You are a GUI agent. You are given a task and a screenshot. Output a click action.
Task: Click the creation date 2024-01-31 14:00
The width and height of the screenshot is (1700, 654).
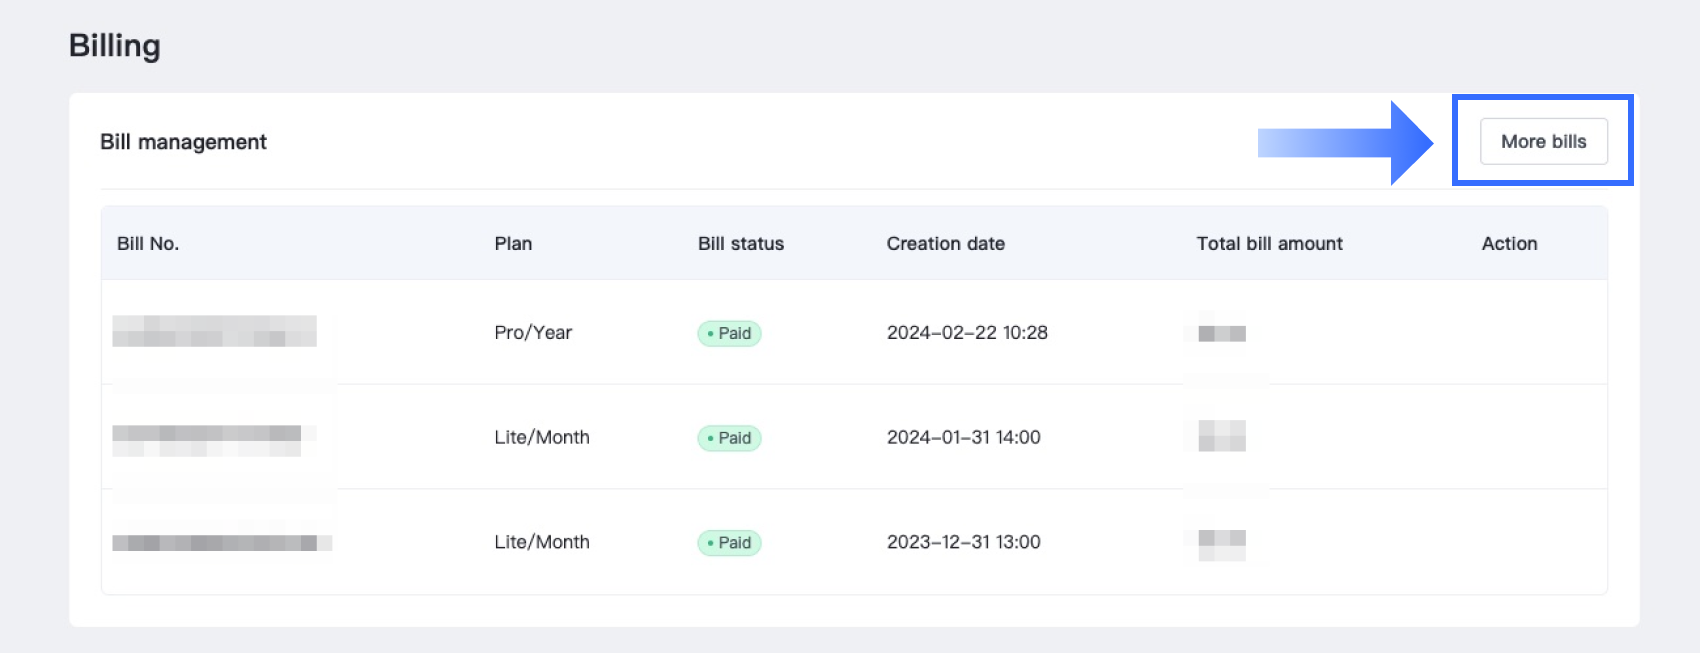click(x=963, y=438)
